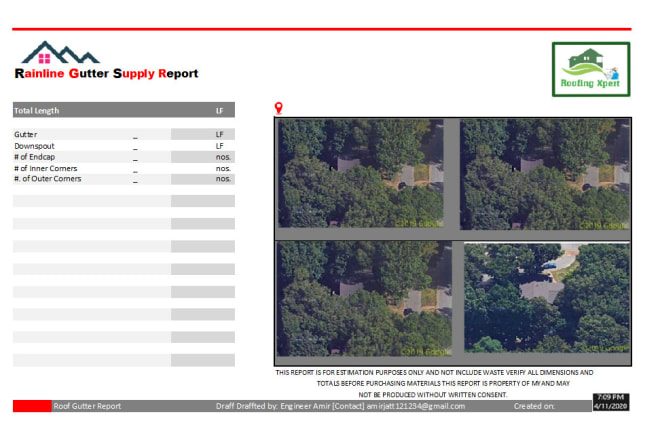Click the '# of Inner Corners' row label
The image size is (660, 440).
tap(45, 168)
